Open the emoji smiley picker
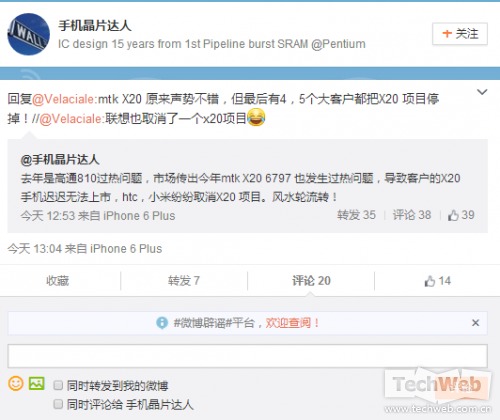Image resolution: width=500 pixels, height=420 pixels. click(16, 383)
